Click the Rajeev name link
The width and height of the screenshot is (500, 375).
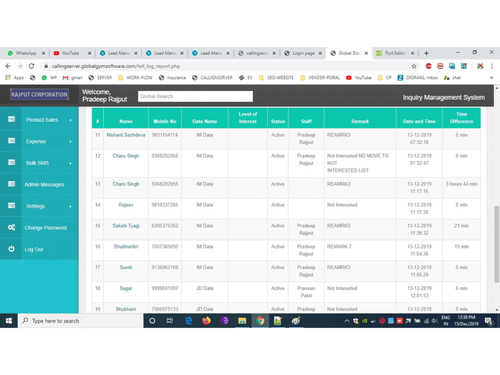(126, 205)
